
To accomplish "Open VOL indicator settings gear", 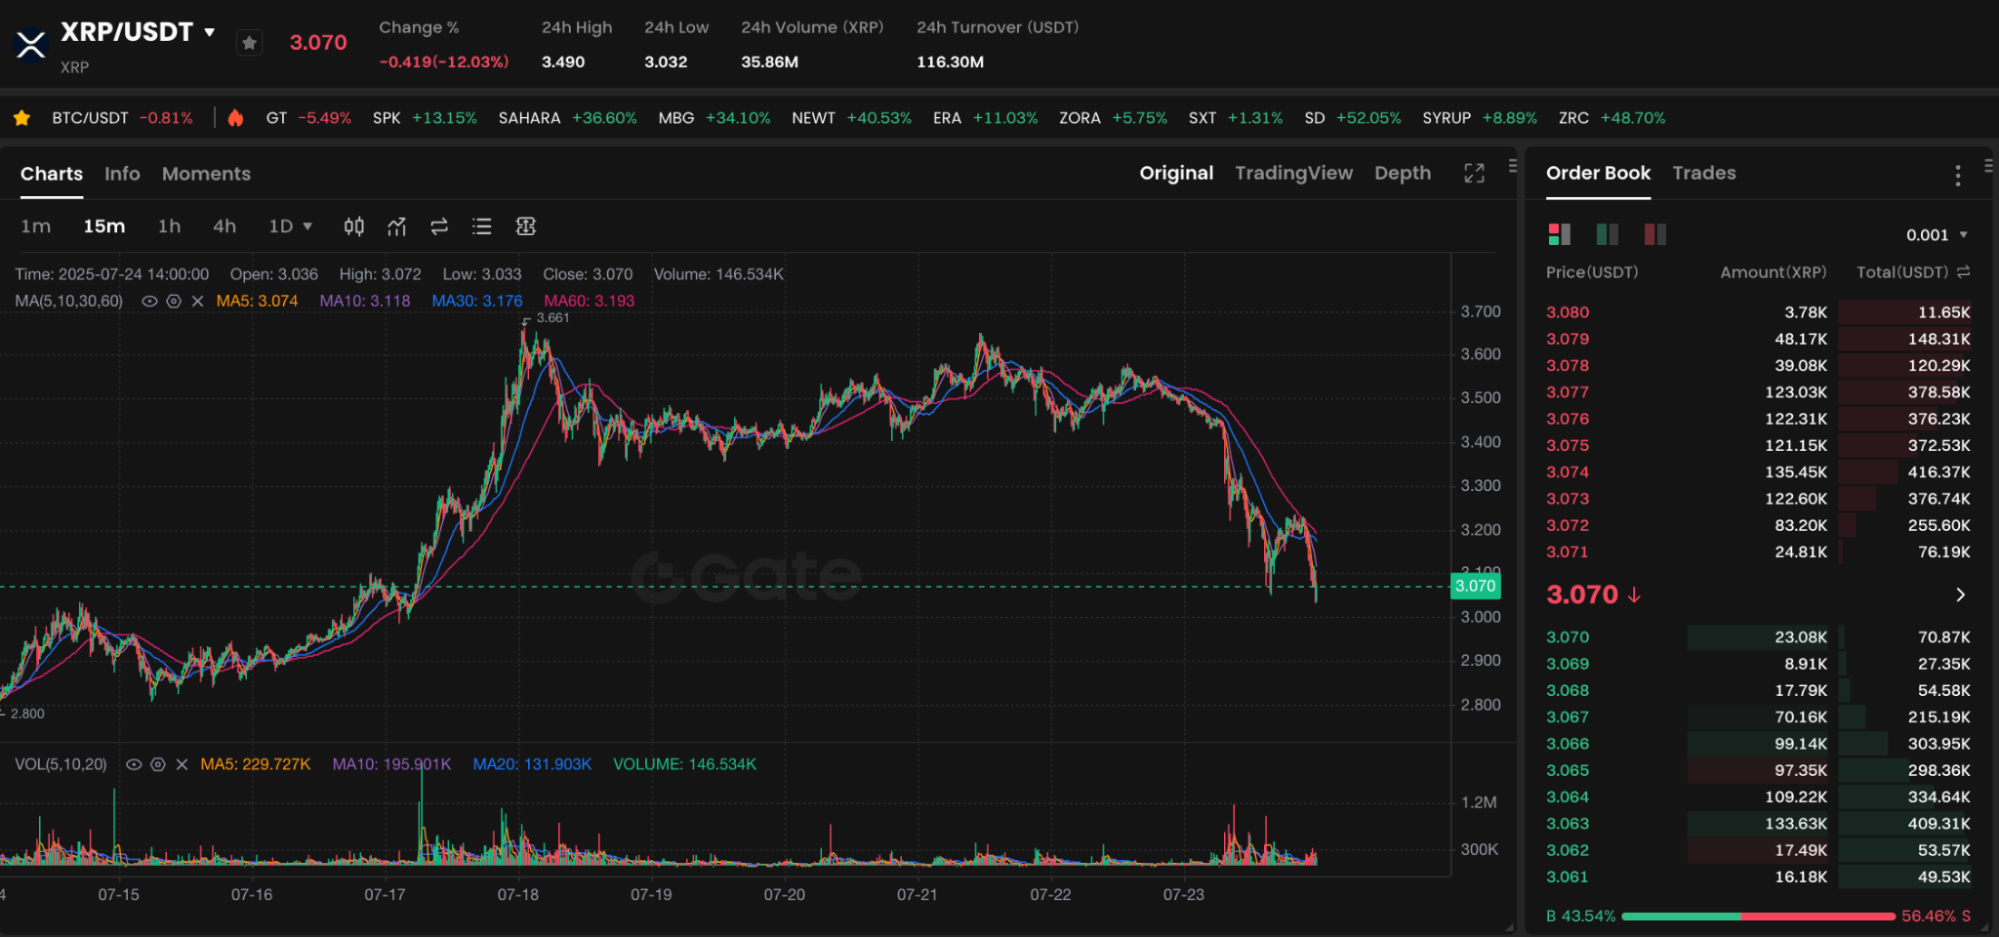I will click(157, 764).
